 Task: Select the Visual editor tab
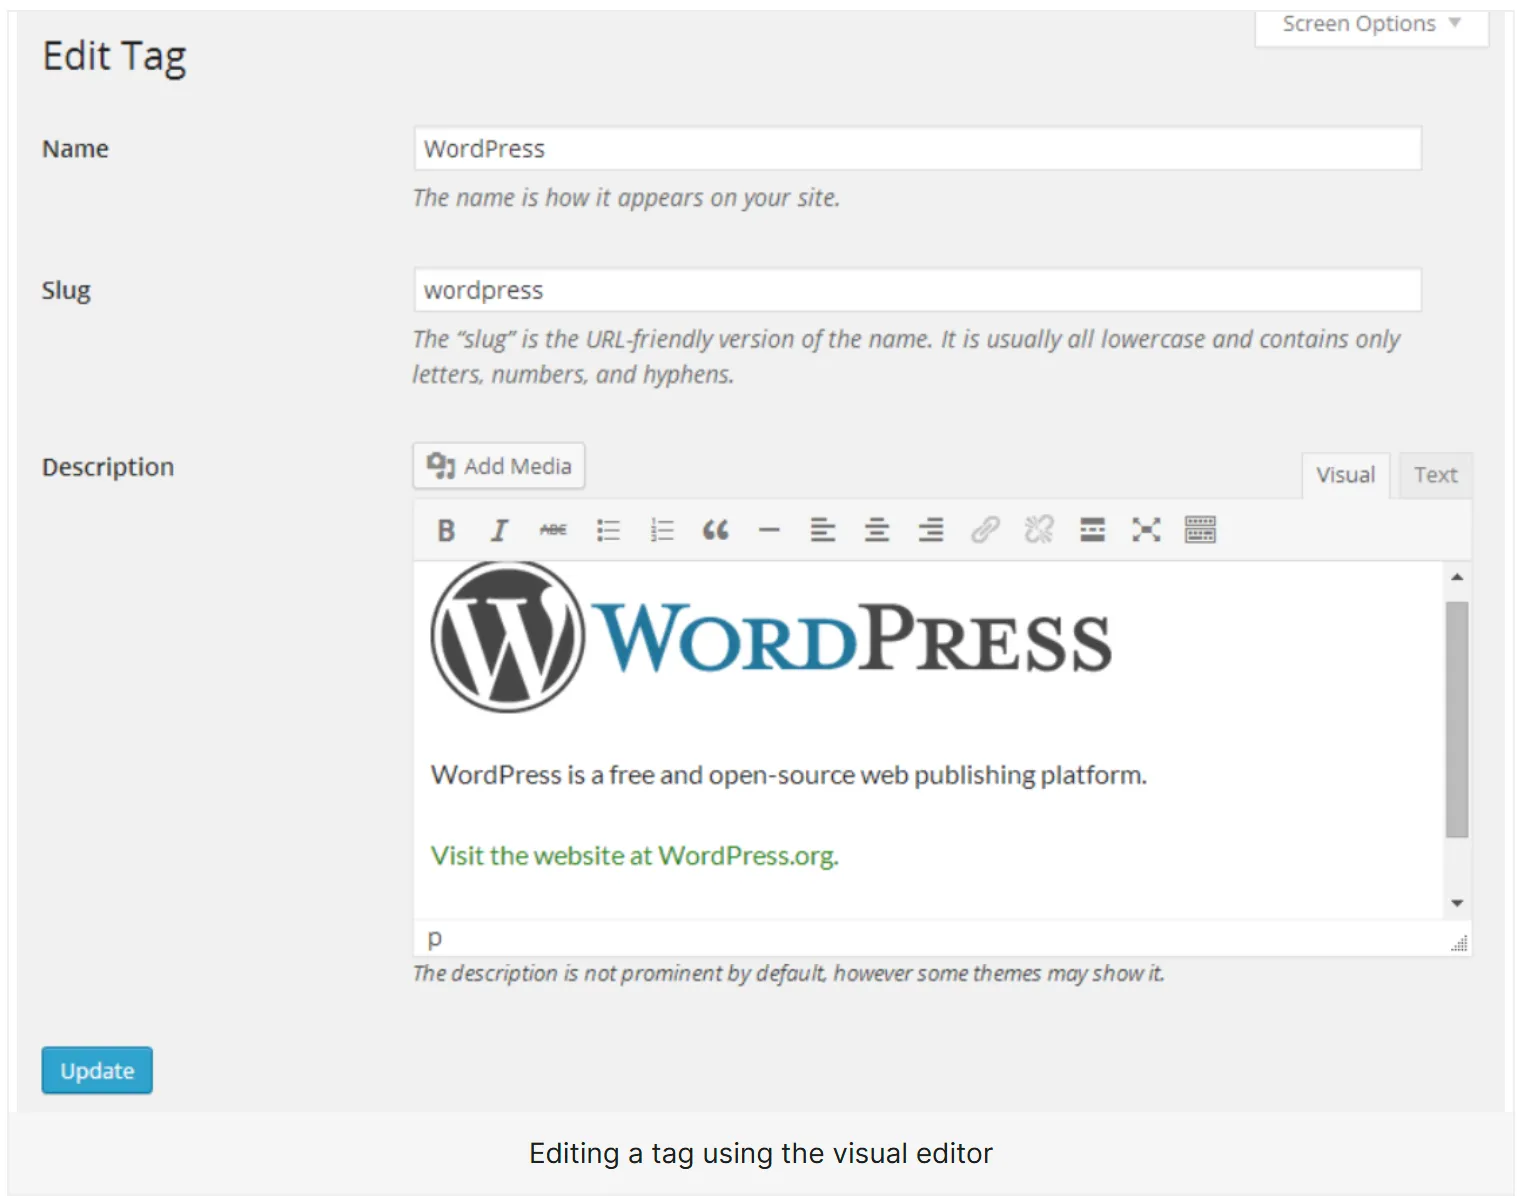pyautogui.click(x=1345, y=475)
